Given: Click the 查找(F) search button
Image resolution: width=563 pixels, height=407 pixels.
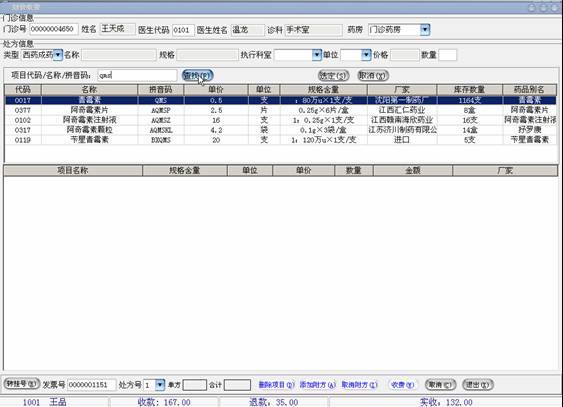Looking at the screenshot, I should pos(197,75).
